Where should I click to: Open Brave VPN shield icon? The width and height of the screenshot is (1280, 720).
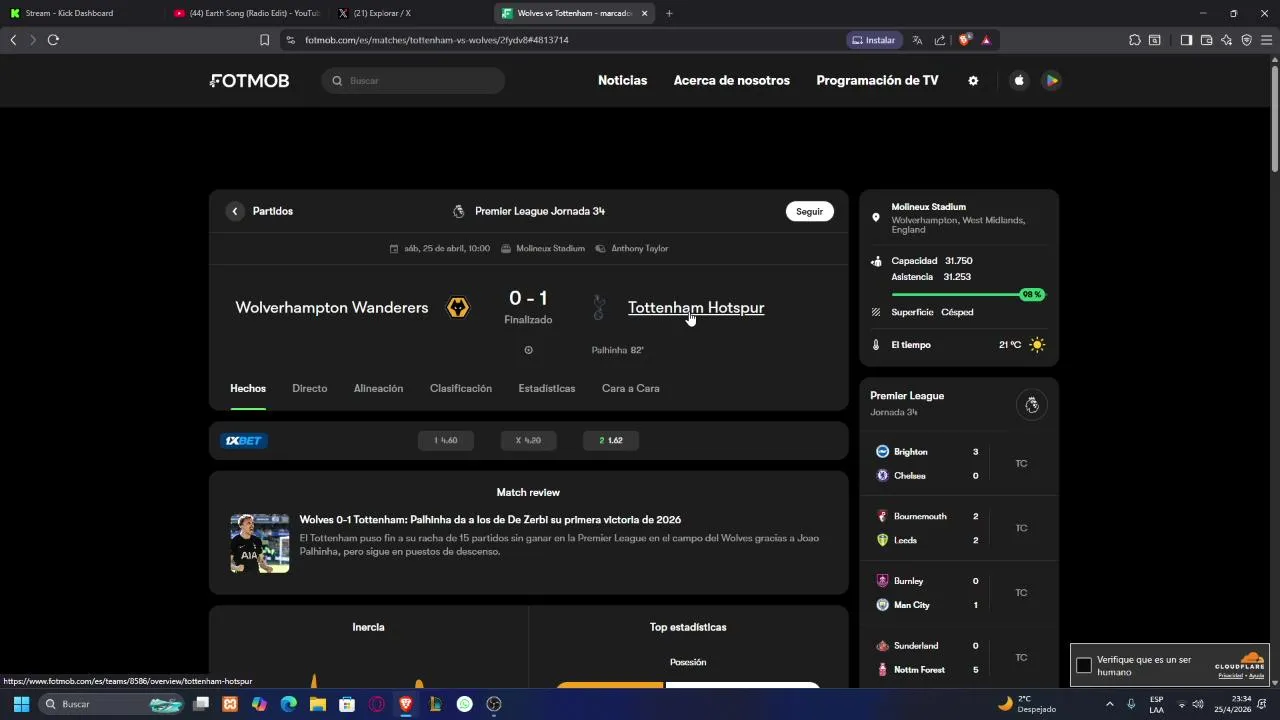pyautogui.click(x=1246, y=40)
